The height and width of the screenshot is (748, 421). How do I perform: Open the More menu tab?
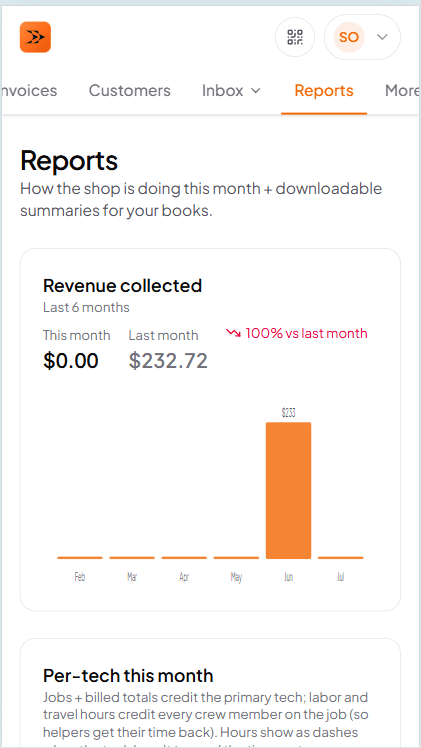pos(402,91)
